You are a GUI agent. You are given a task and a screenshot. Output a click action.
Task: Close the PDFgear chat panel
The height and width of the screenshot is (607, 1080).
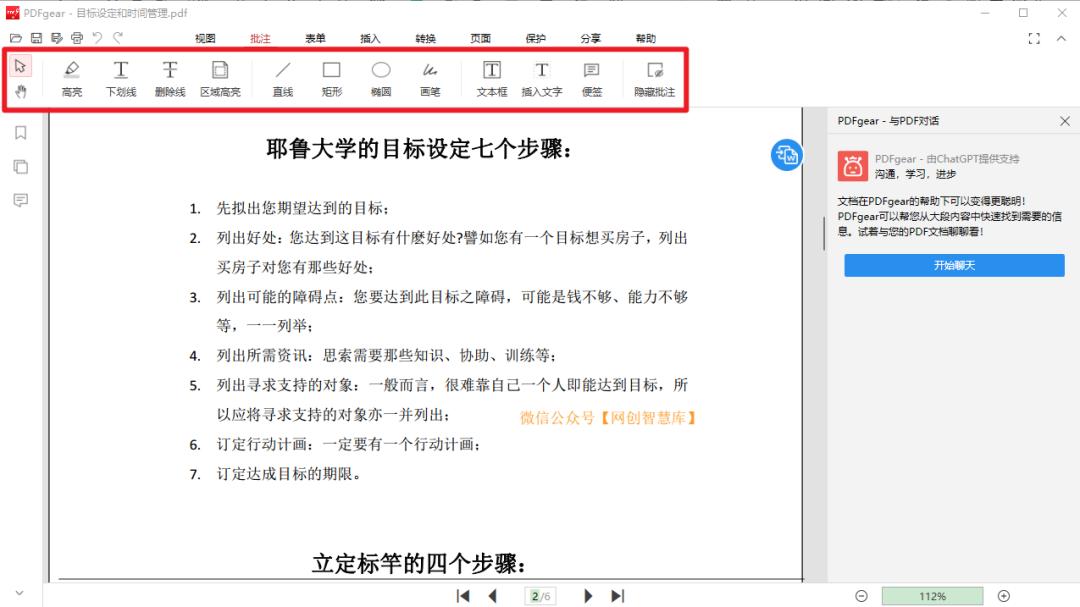tap(1063, 120)
